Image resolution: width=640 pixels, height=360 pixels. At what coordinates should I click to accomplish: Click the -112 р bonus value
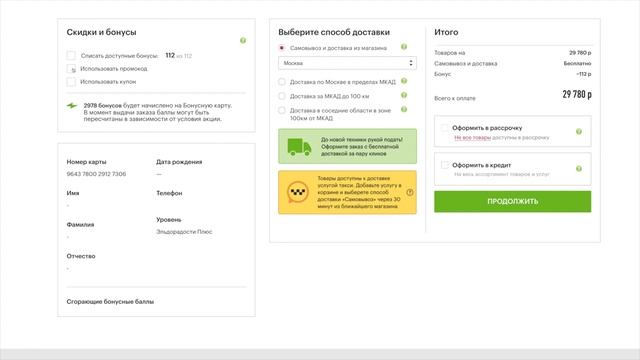pos(584,74)
